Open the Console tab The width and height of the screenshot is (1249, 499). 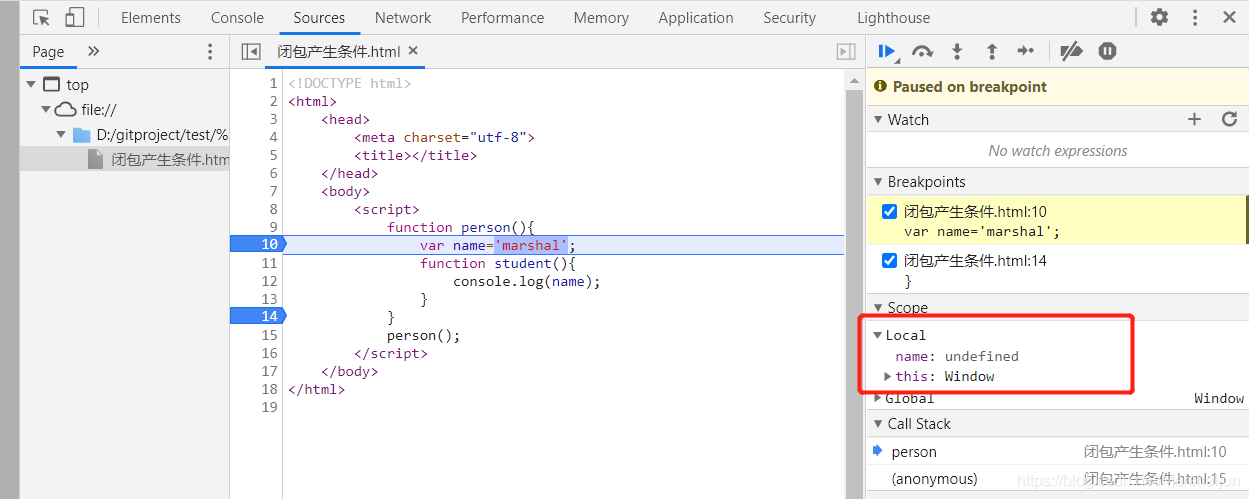pyautogui.click(x=238, y=17)
